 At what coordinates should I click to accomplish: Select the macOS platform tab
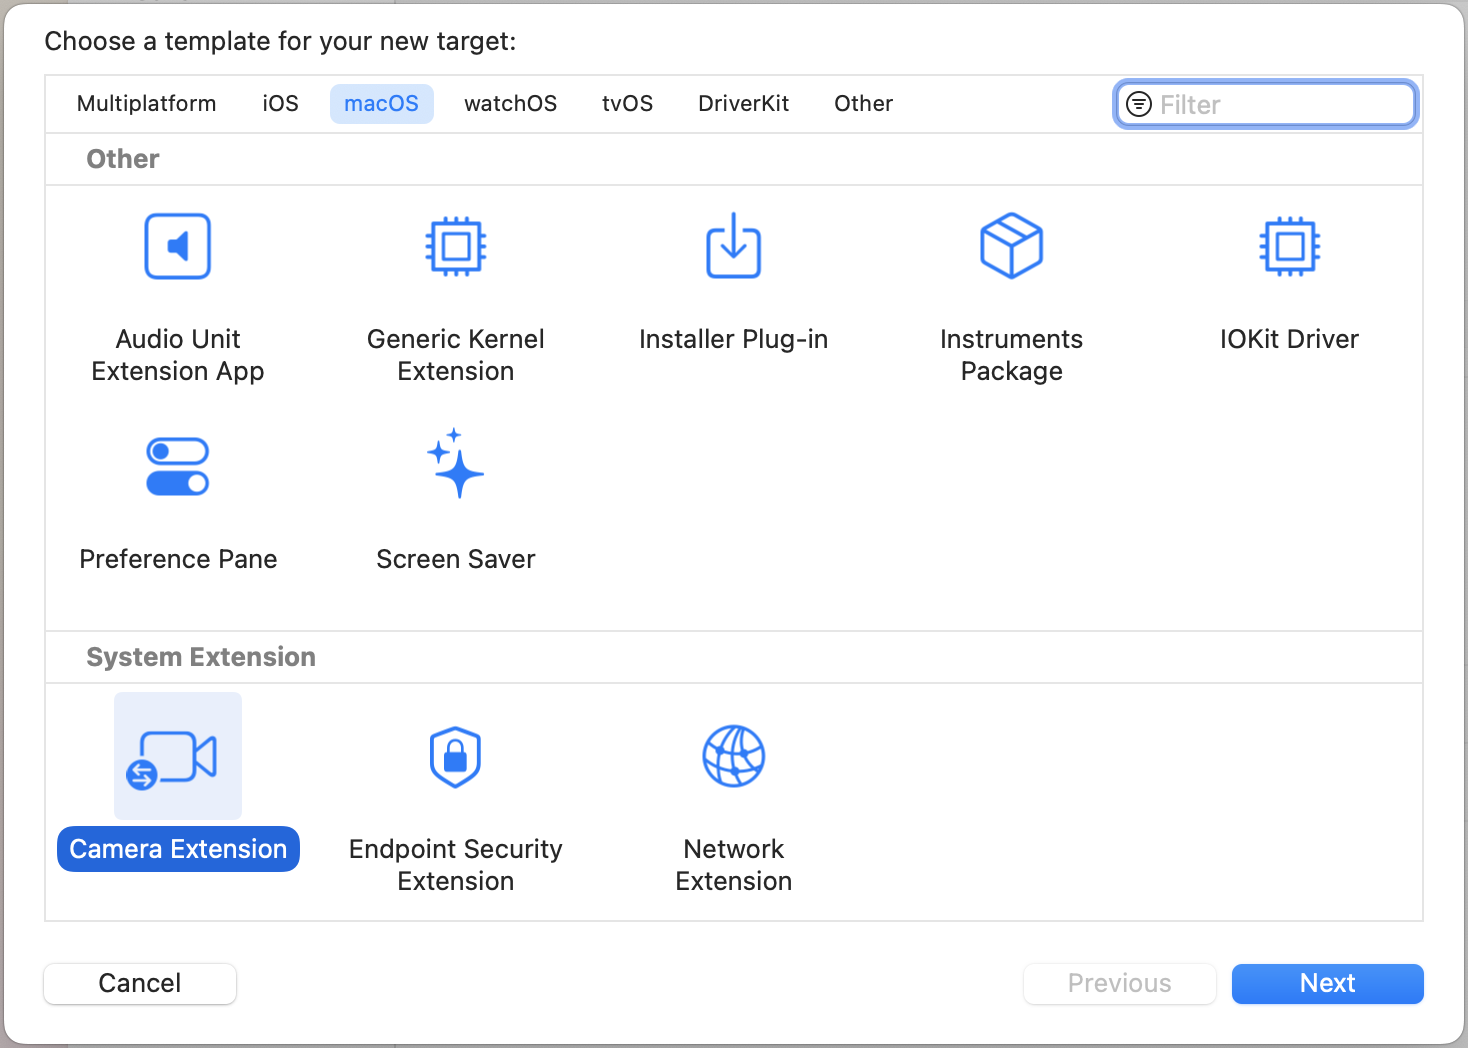[x=382, y=104]
